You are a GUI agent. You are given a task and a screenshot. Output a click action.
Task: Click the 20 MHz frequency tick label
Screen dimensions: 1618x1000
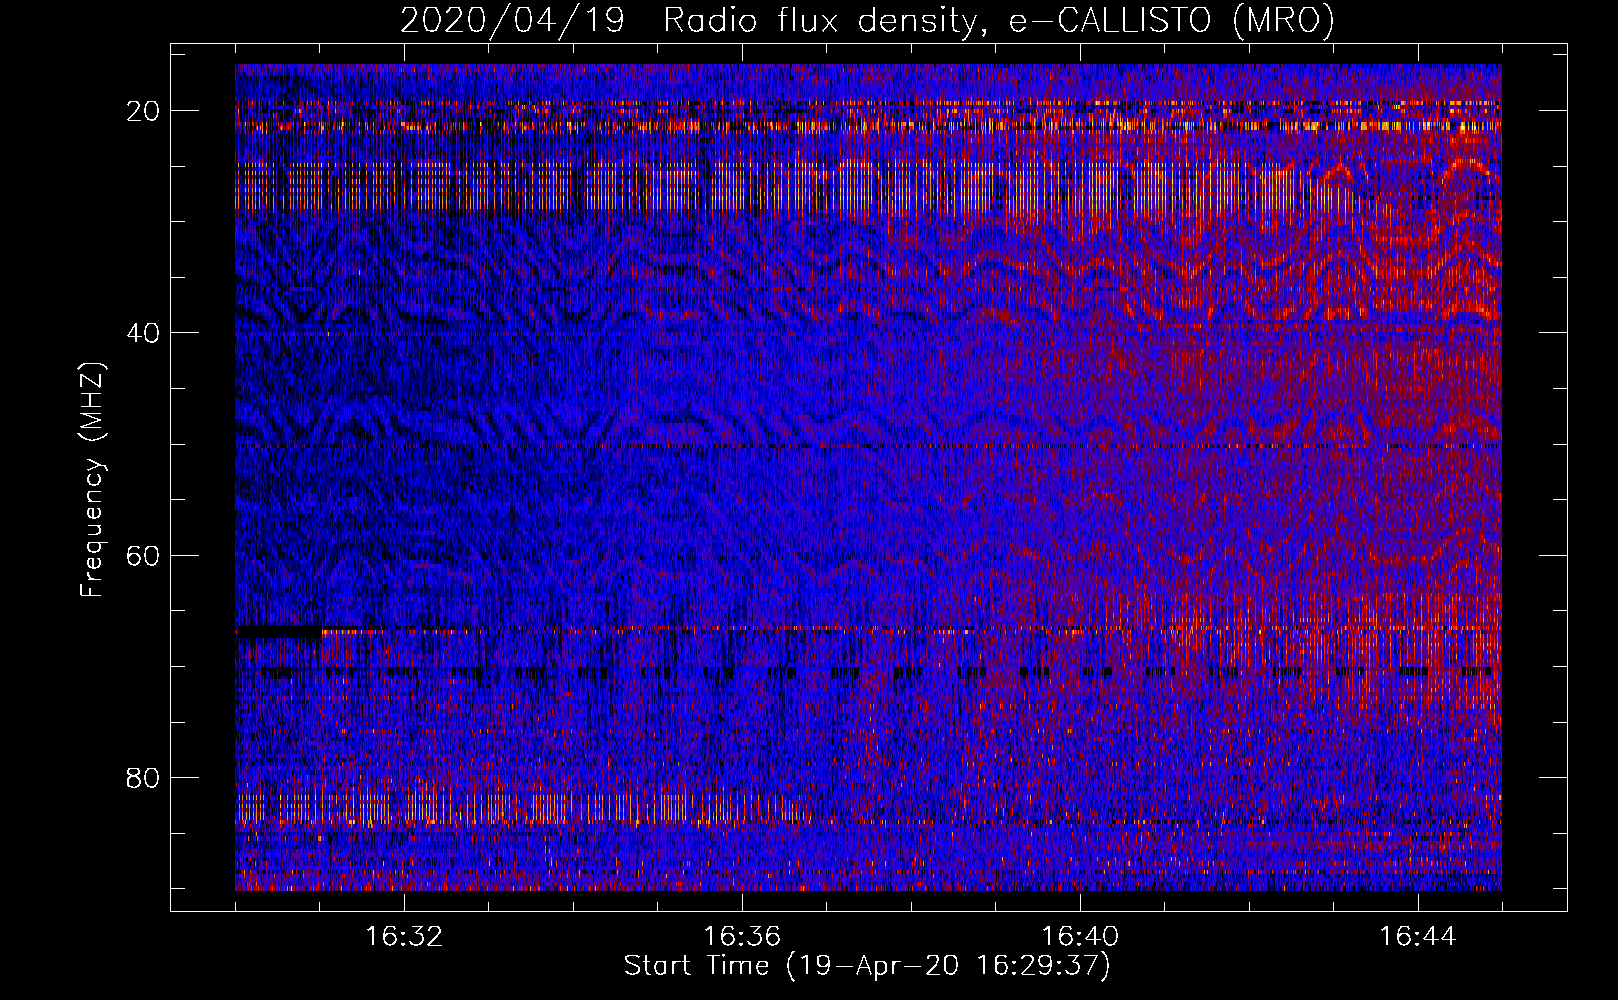point(144,111)
